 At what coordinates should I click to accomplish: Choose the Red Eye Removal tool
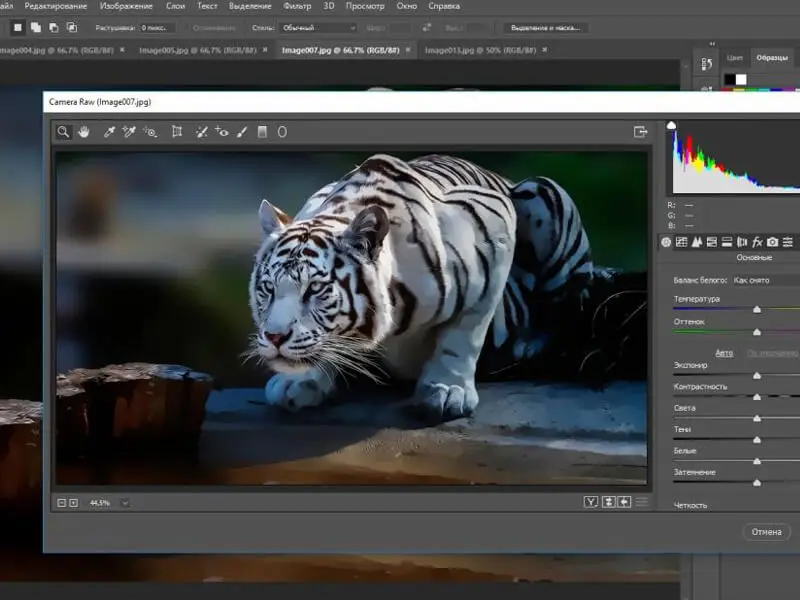click(222, 131)
